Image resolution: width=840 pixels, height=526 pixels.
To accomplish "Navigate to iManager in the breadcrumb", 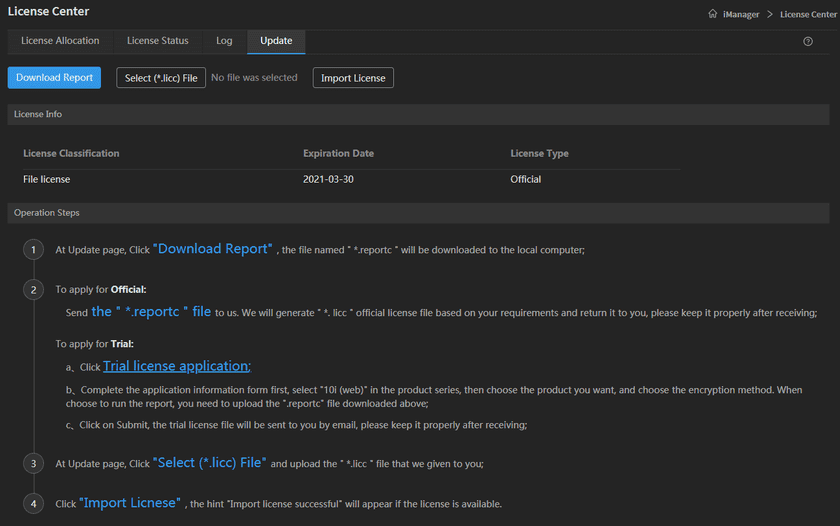I will (740, 14).
